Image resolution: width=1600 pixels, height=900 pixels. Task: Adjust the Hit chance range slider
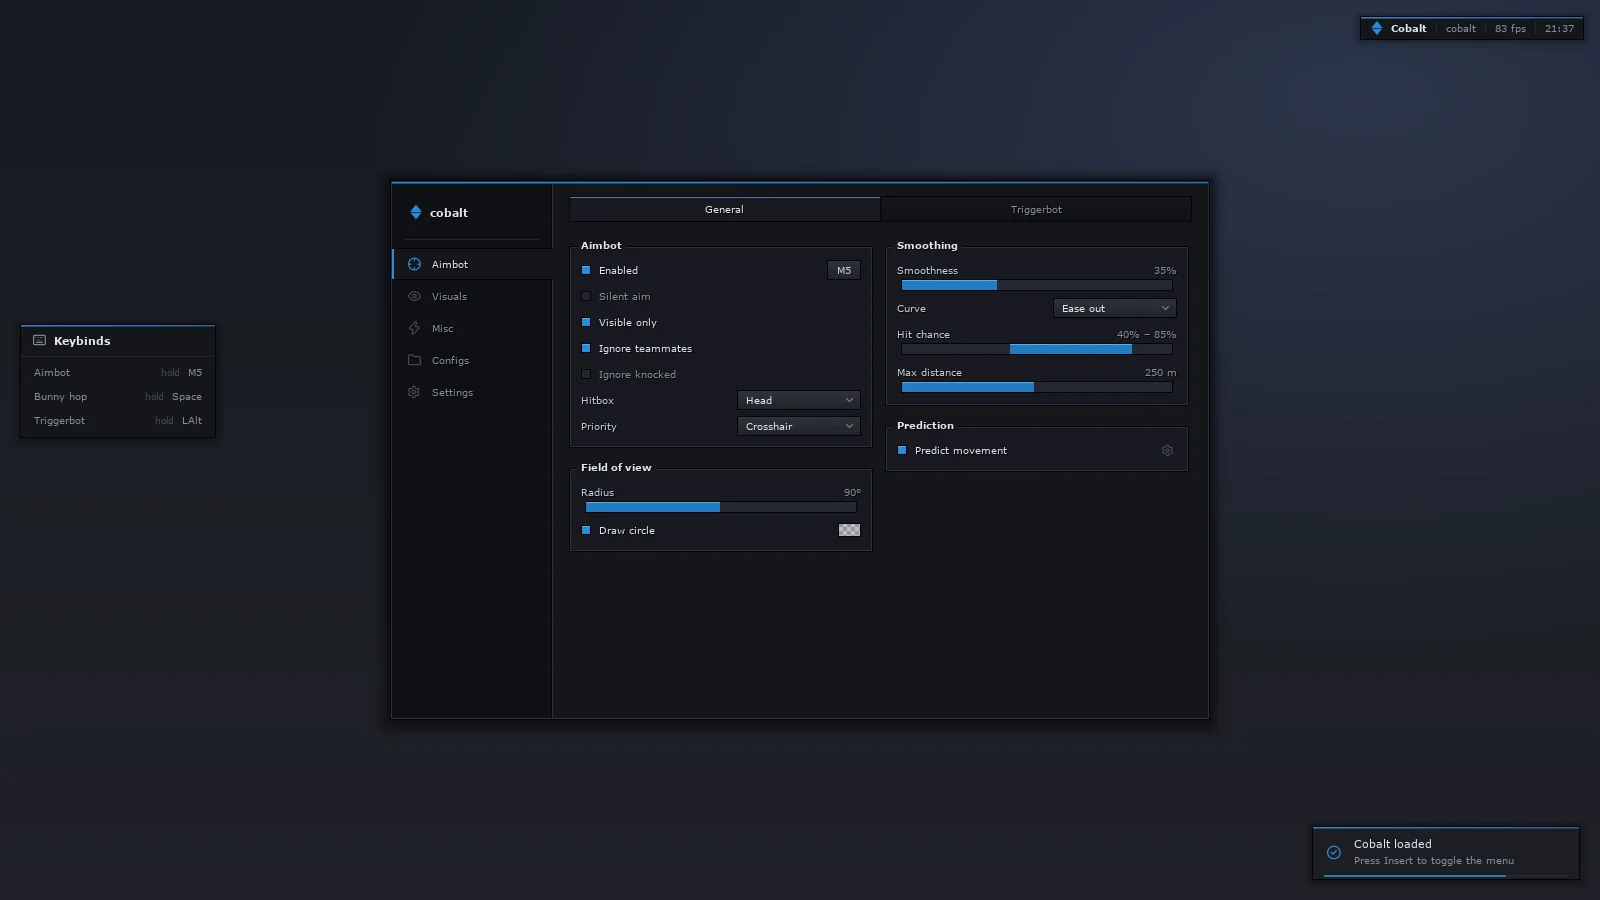(x=1037, y=349)
